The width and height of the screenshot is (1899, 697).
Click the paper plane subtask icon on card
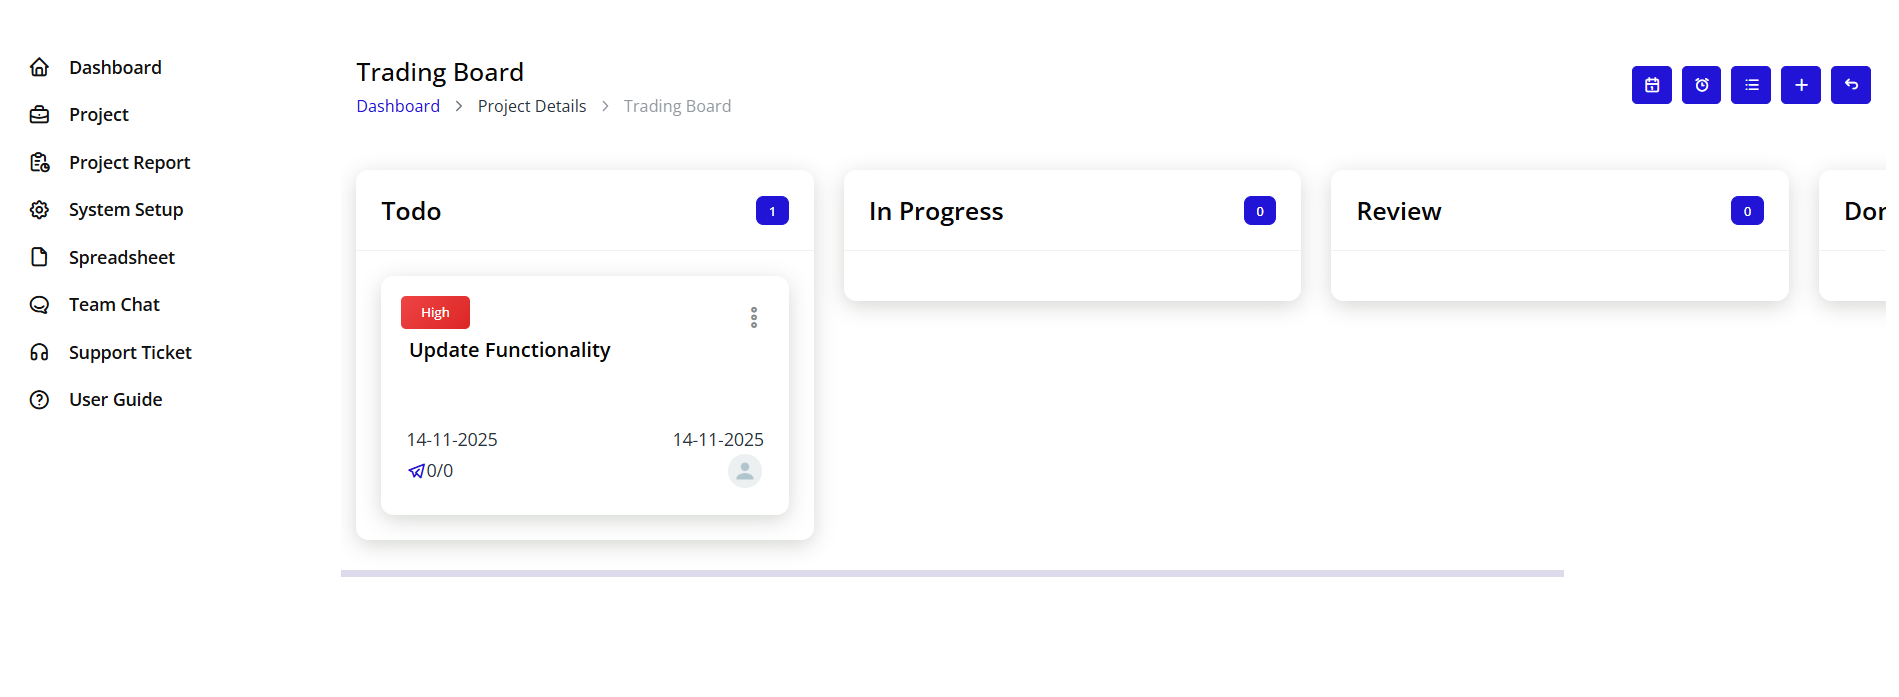pos(418,470)
